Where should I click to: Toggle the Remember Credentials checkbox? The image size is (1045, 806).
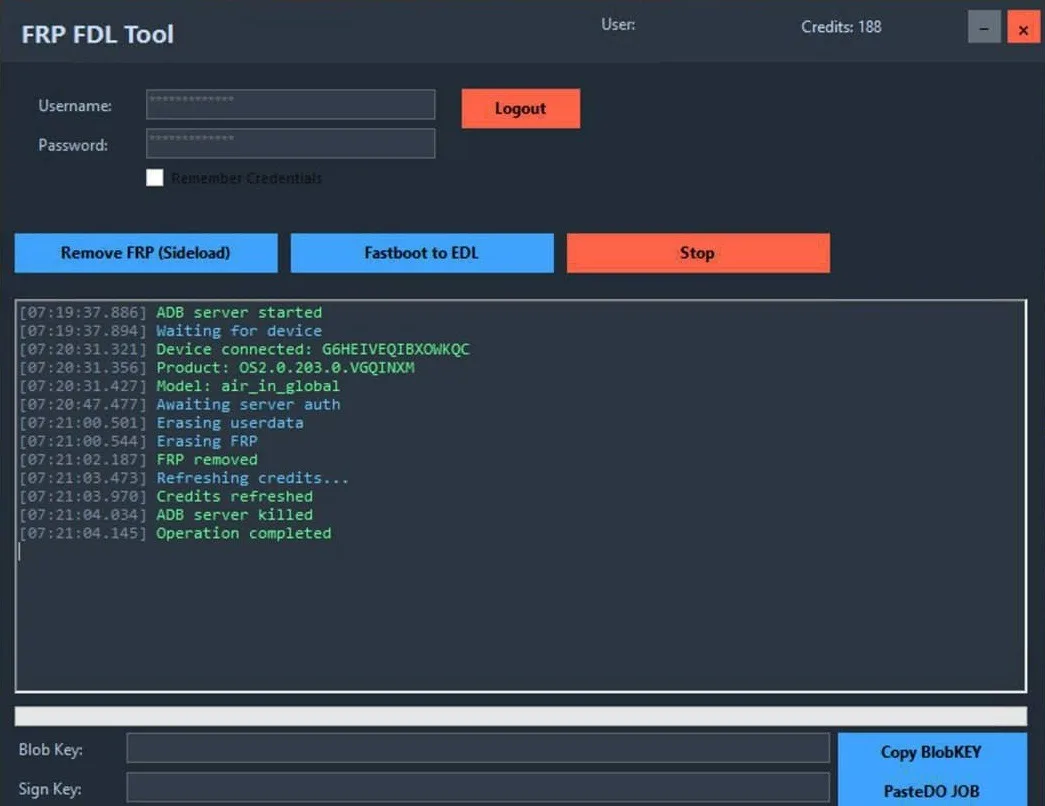155,178
